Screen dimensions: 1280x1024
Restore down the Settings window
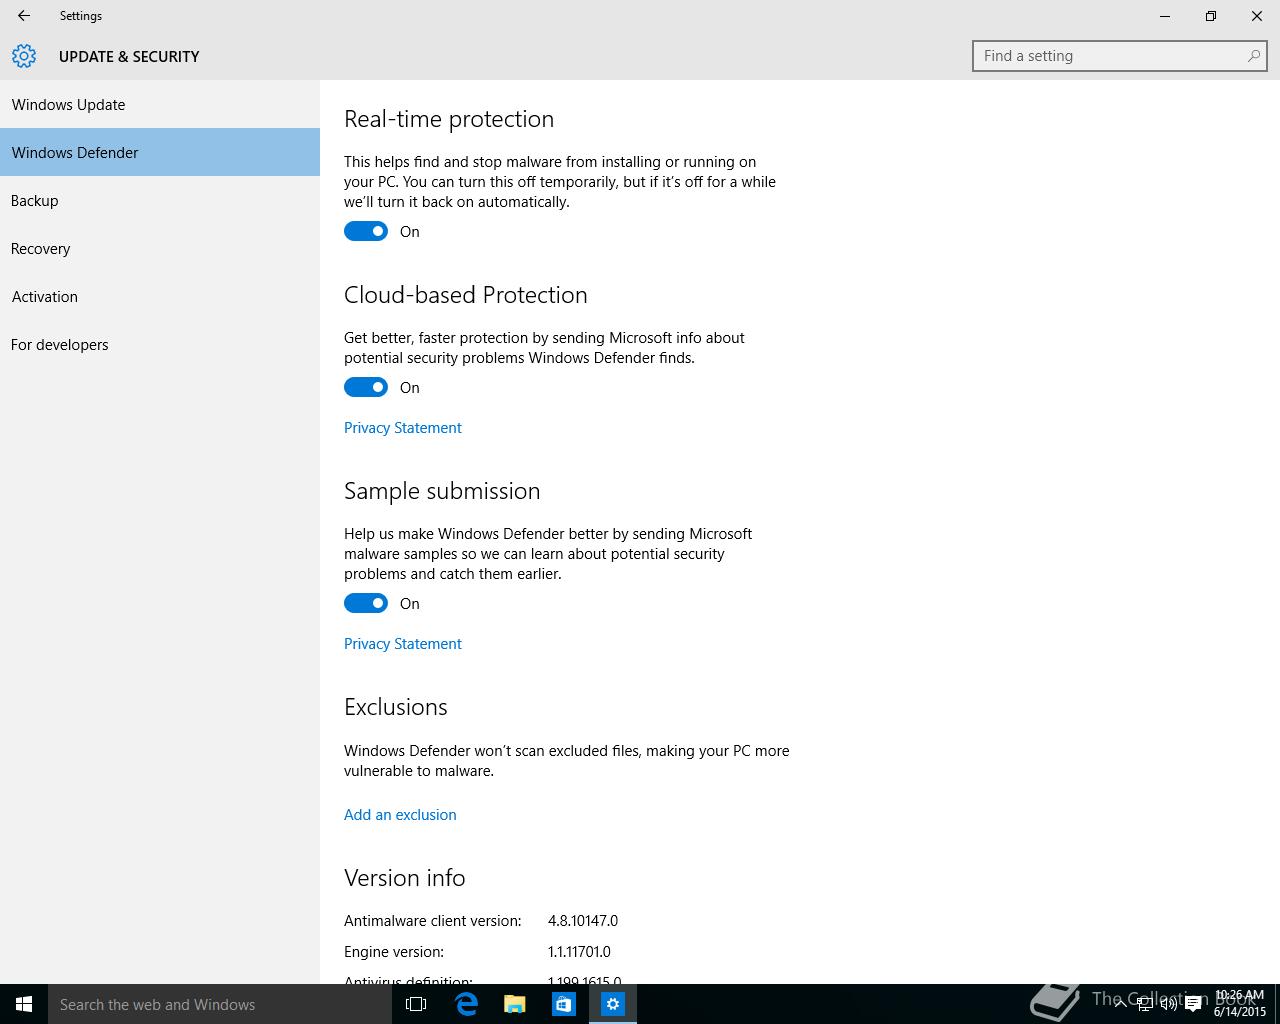(x=1211, y=16)
